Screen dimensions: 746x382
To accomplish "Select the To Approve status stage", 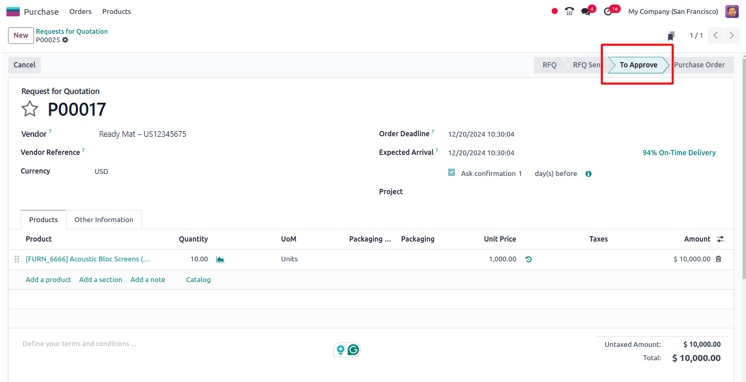I will (x=638, y=65).
